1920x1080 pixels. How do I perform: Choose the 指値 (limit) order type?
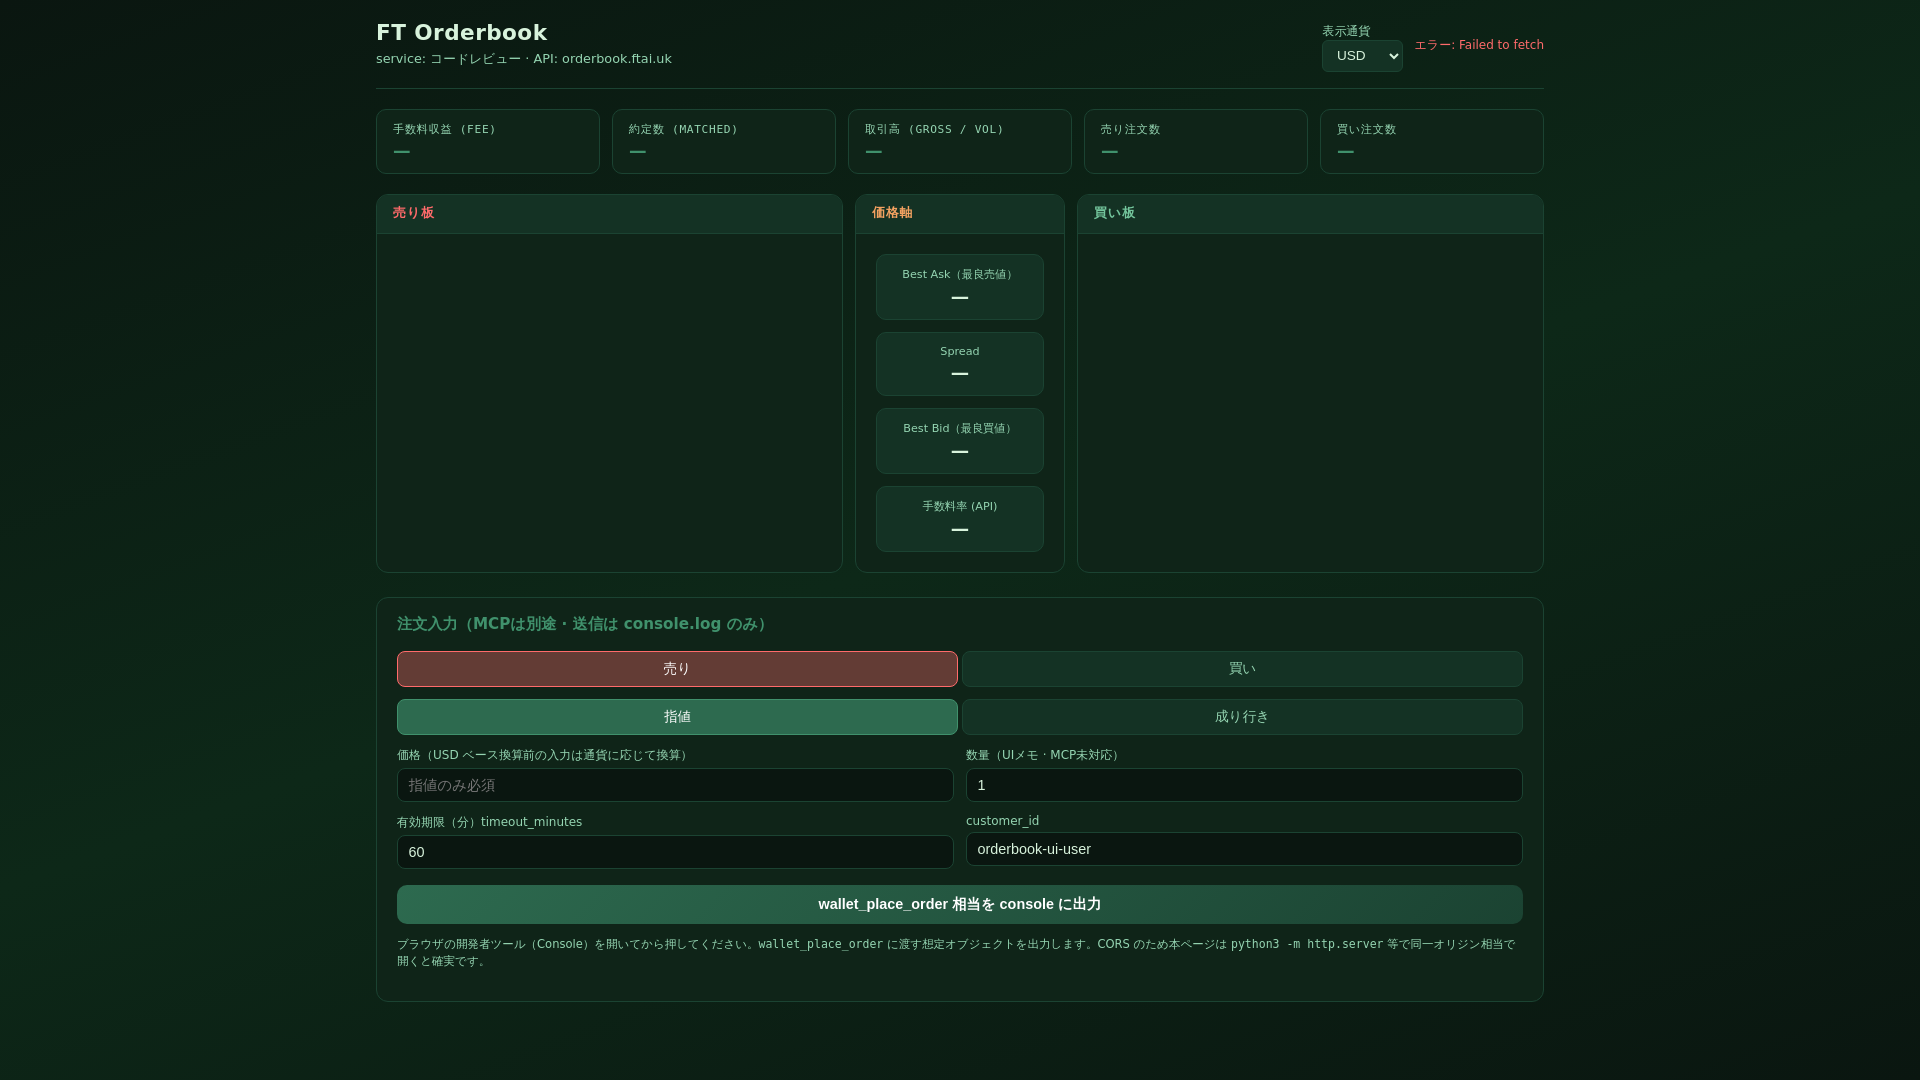[x=677, y=717]
